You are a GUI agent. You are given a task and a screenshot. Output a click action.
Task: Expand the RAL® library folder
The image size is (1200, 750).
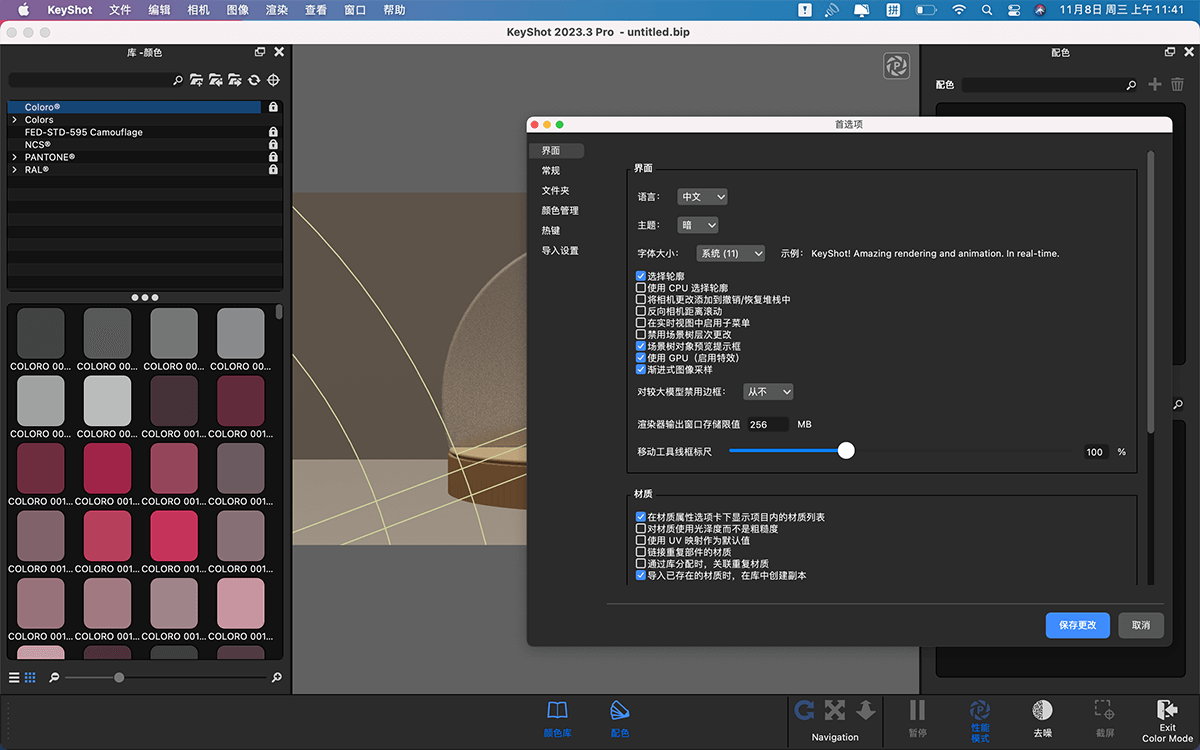(x=14, y=170)
